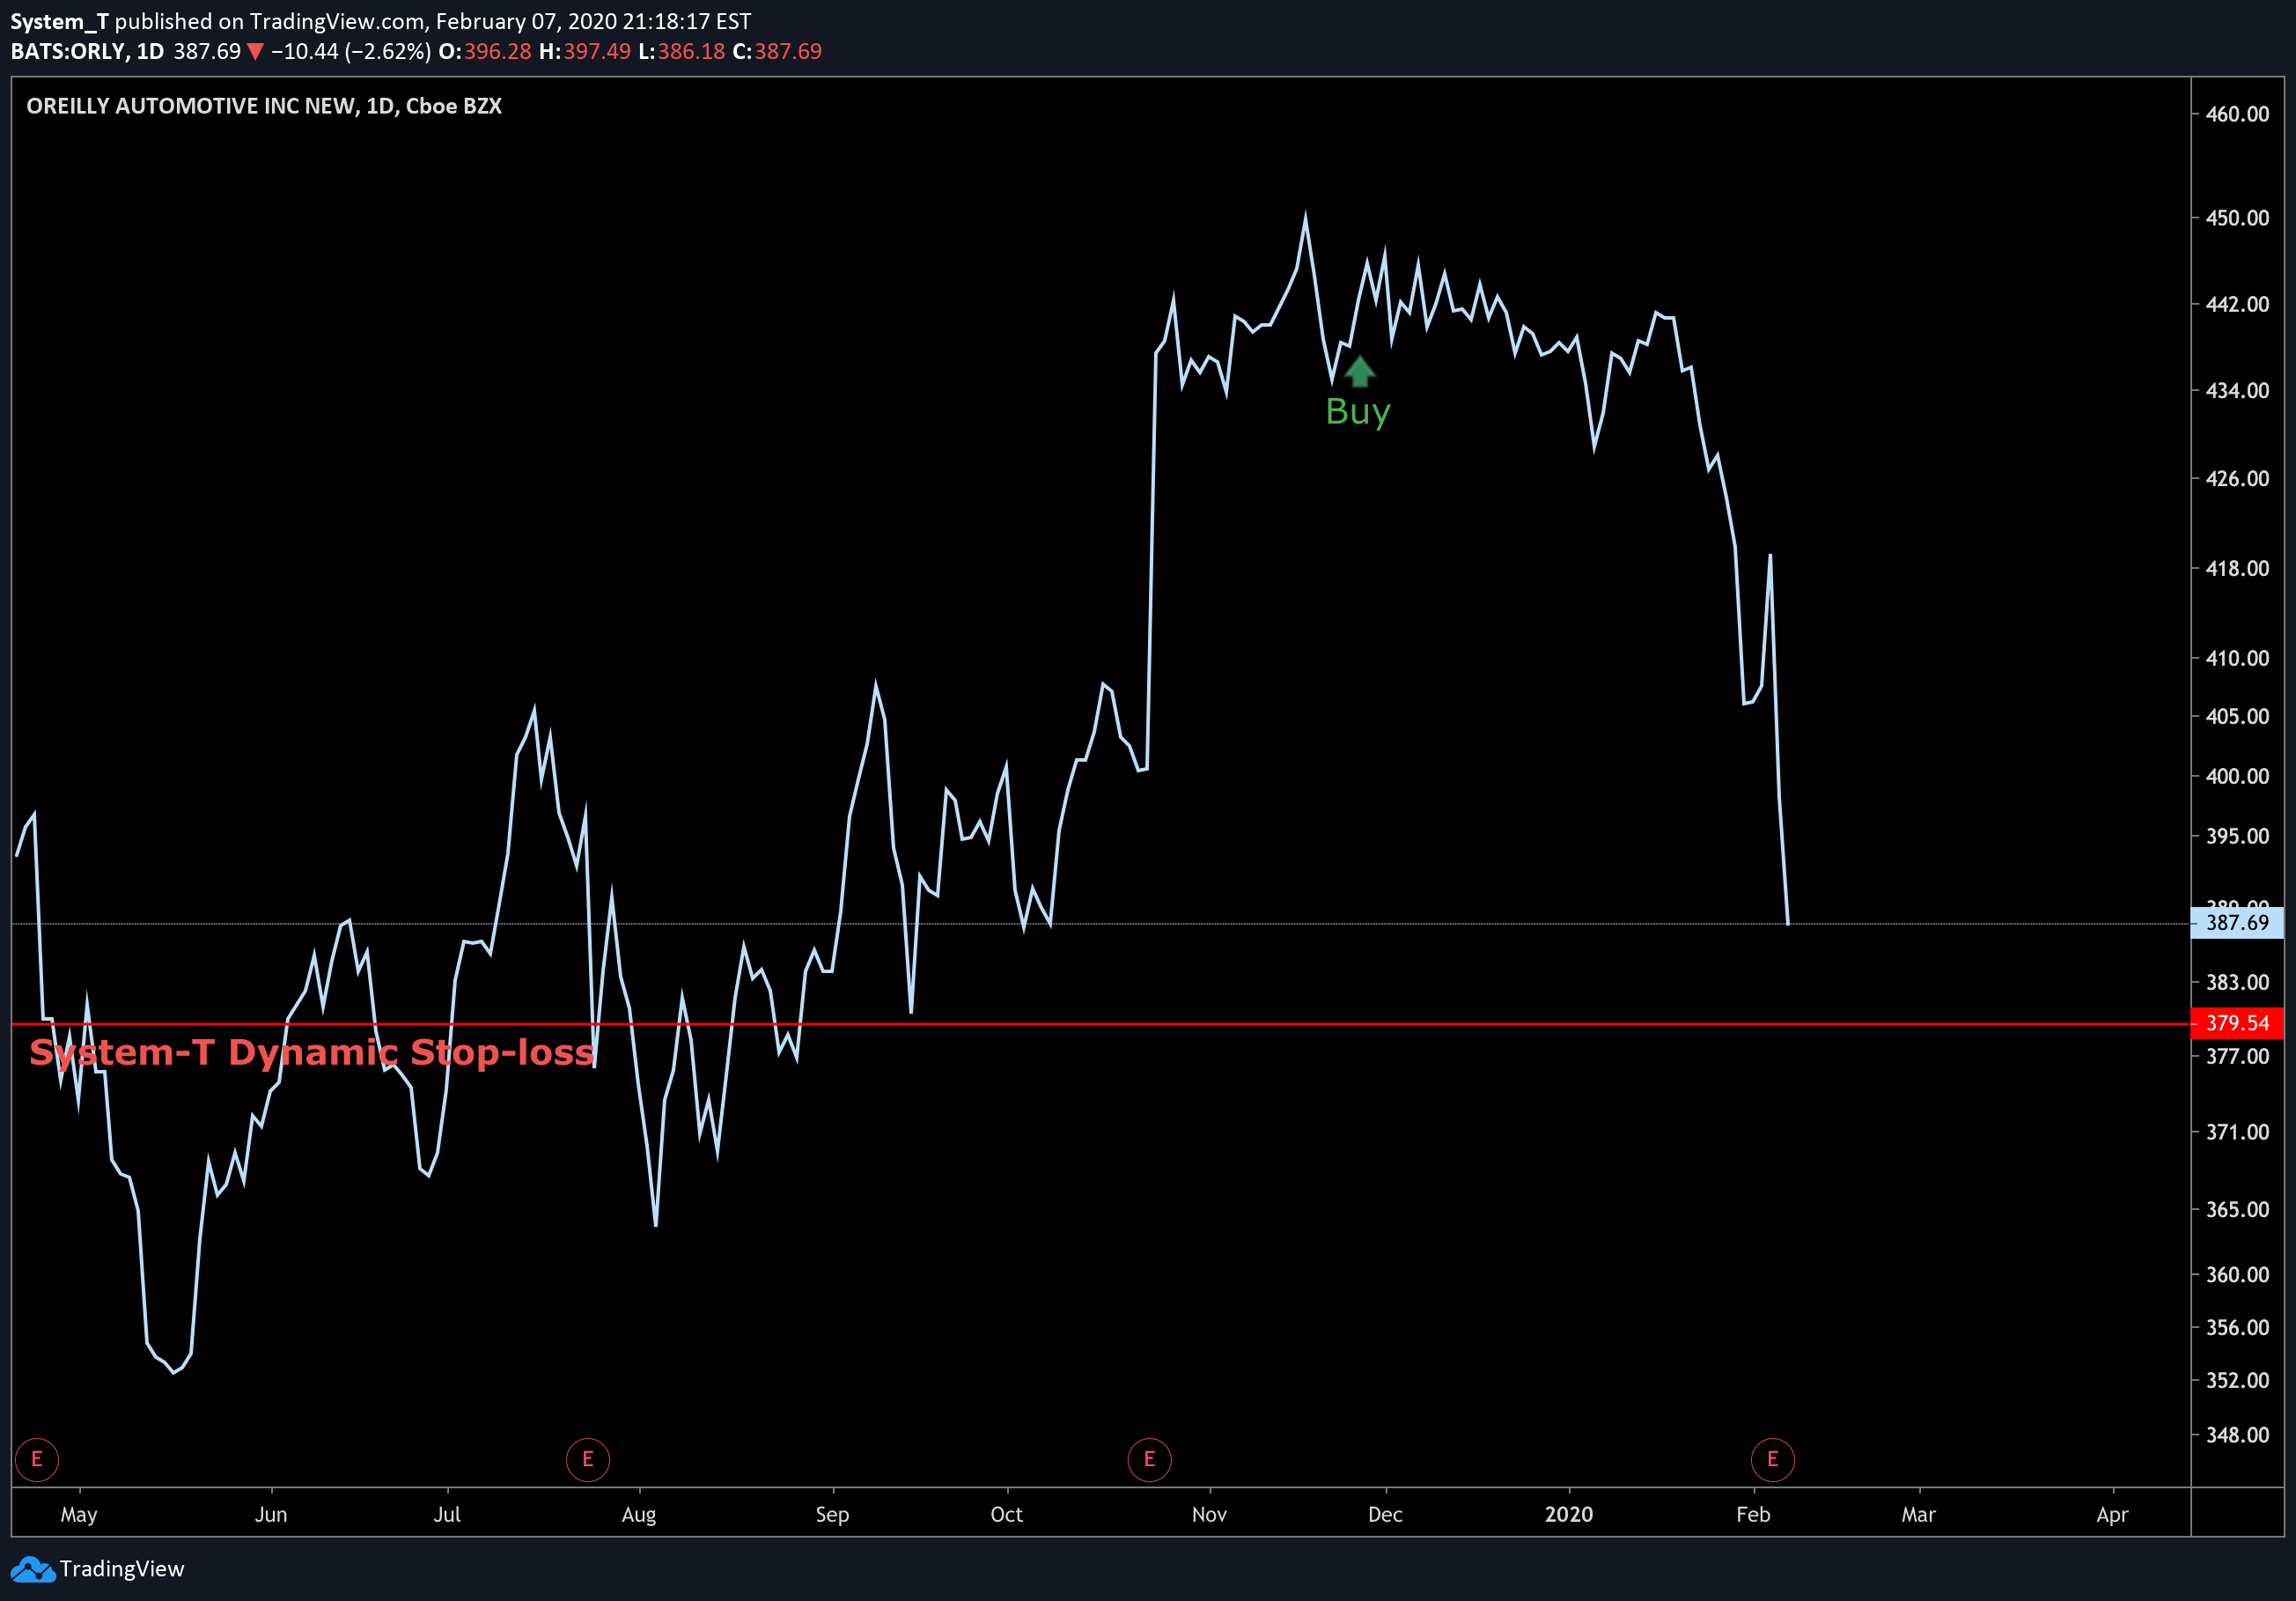Click the '−10.44 (−2.62%)' change text
This screenshot has height=1601, width=2296.
click(351, 51)
